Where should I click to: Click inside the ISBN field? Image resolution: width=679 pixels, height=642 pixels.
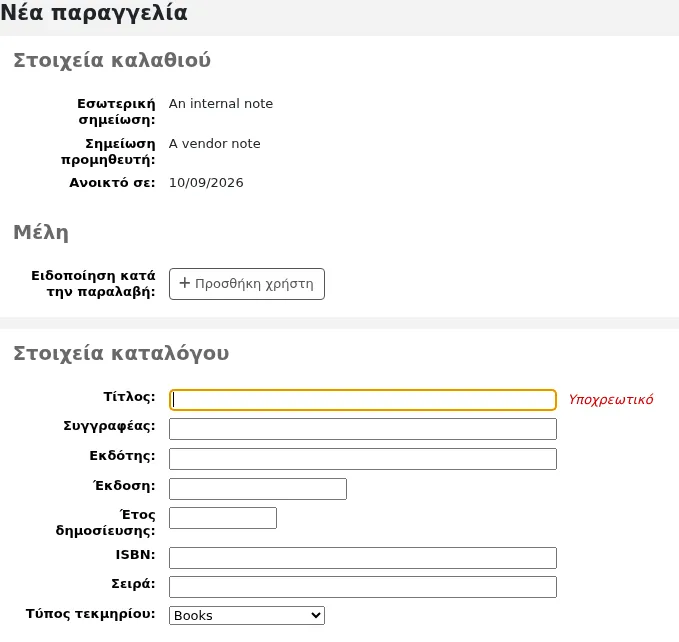pyautogui.click(x=363, y=558)
